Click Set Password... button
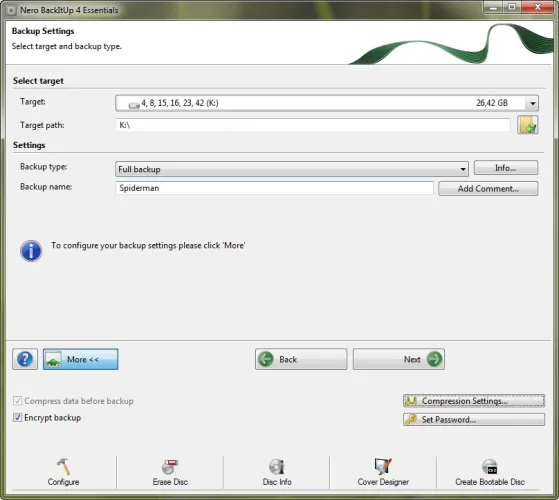 (x=474, y=419)
